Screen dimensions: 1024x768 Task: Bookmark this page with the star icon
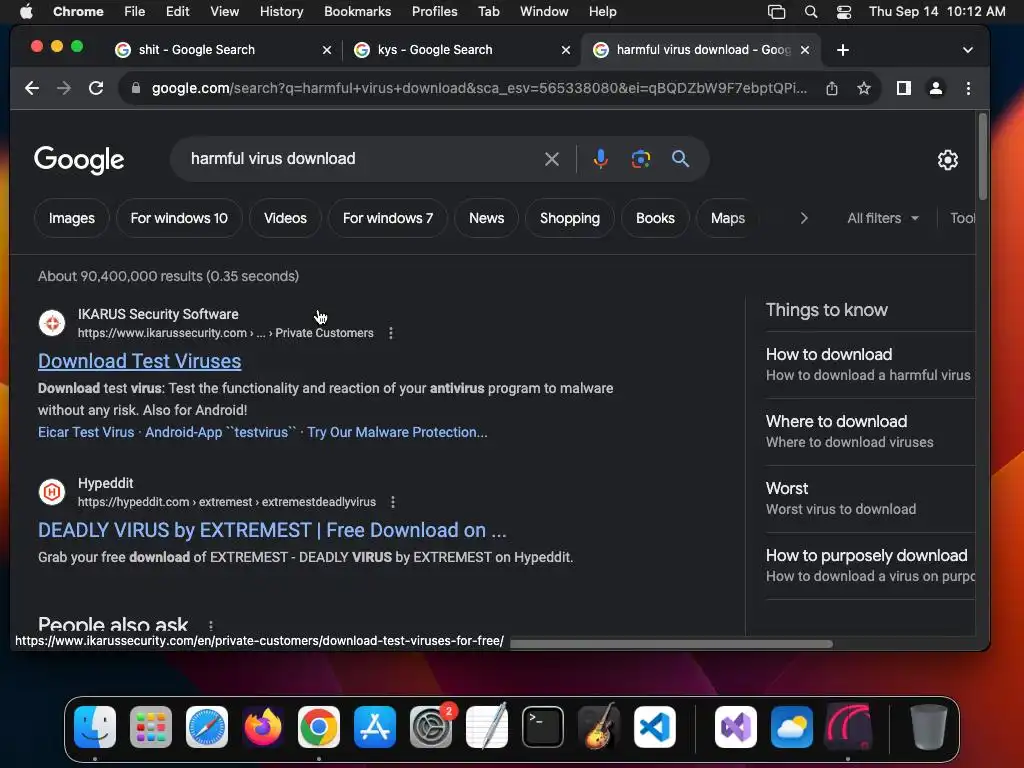tap(863, 88)
